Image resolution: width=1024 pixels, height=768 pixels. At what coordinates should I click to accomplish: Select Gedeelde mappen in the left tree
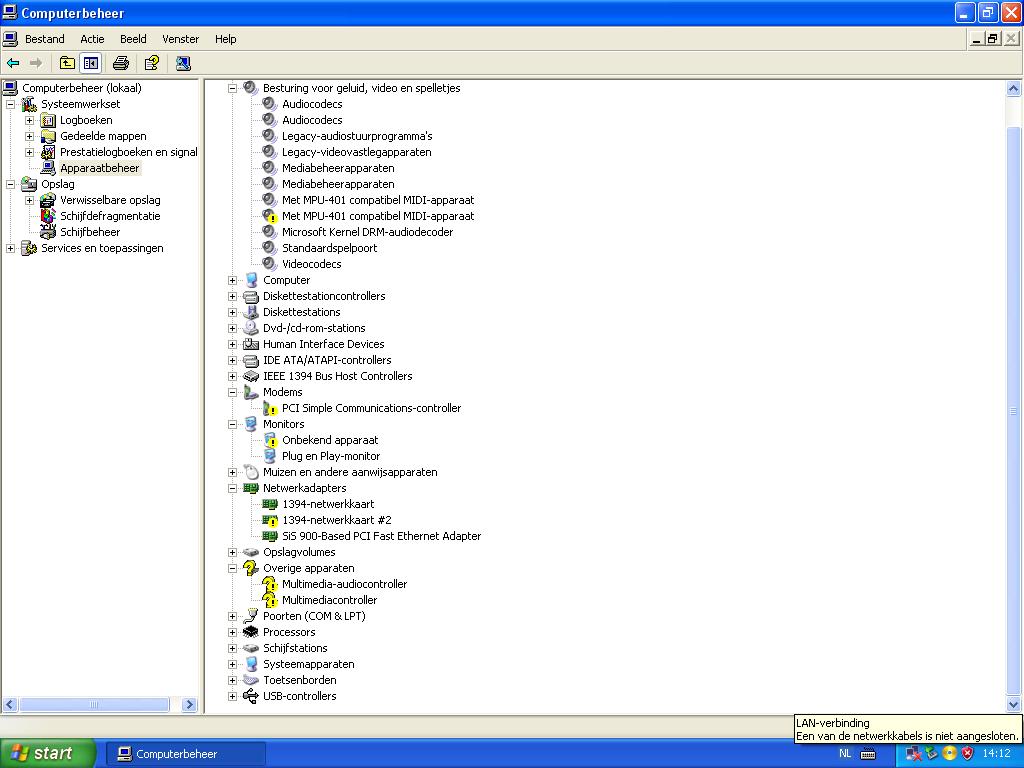tap(103, 136)
